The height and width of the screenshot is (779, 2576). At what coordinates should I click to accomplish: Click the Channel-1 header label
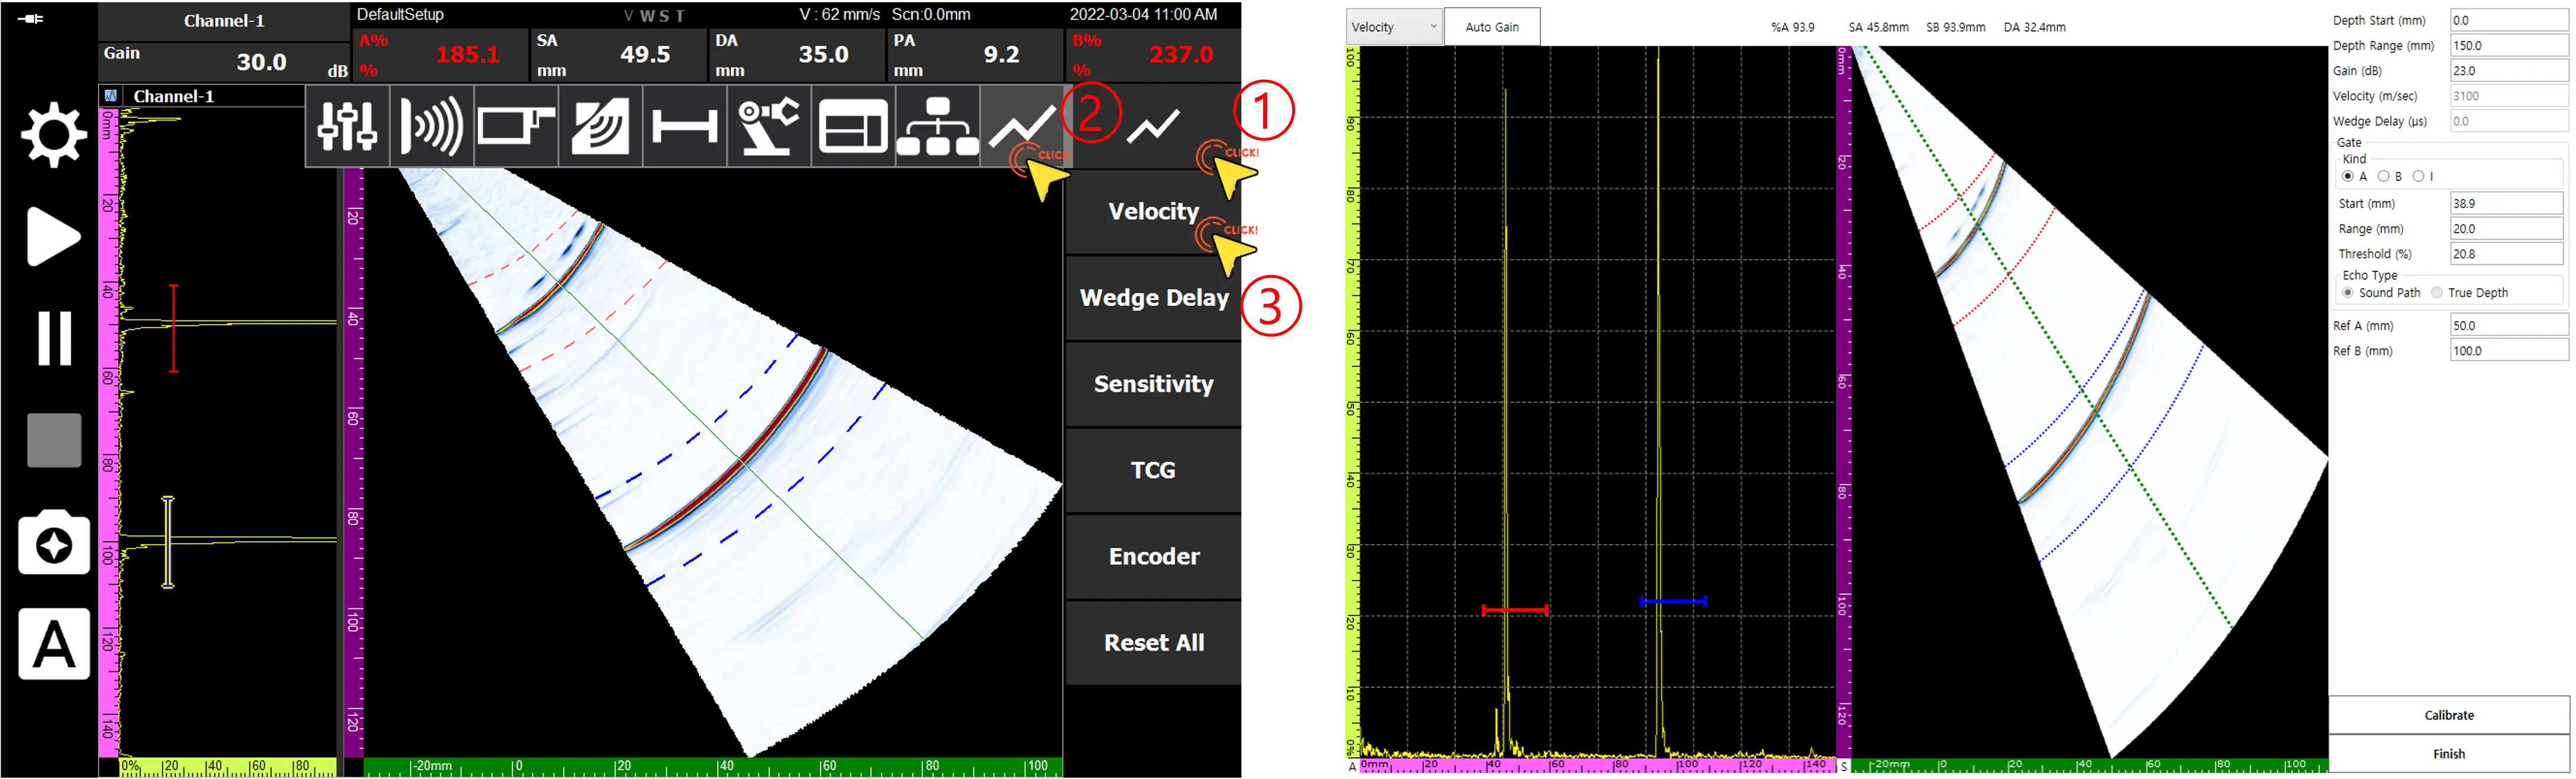pos(224,21)
